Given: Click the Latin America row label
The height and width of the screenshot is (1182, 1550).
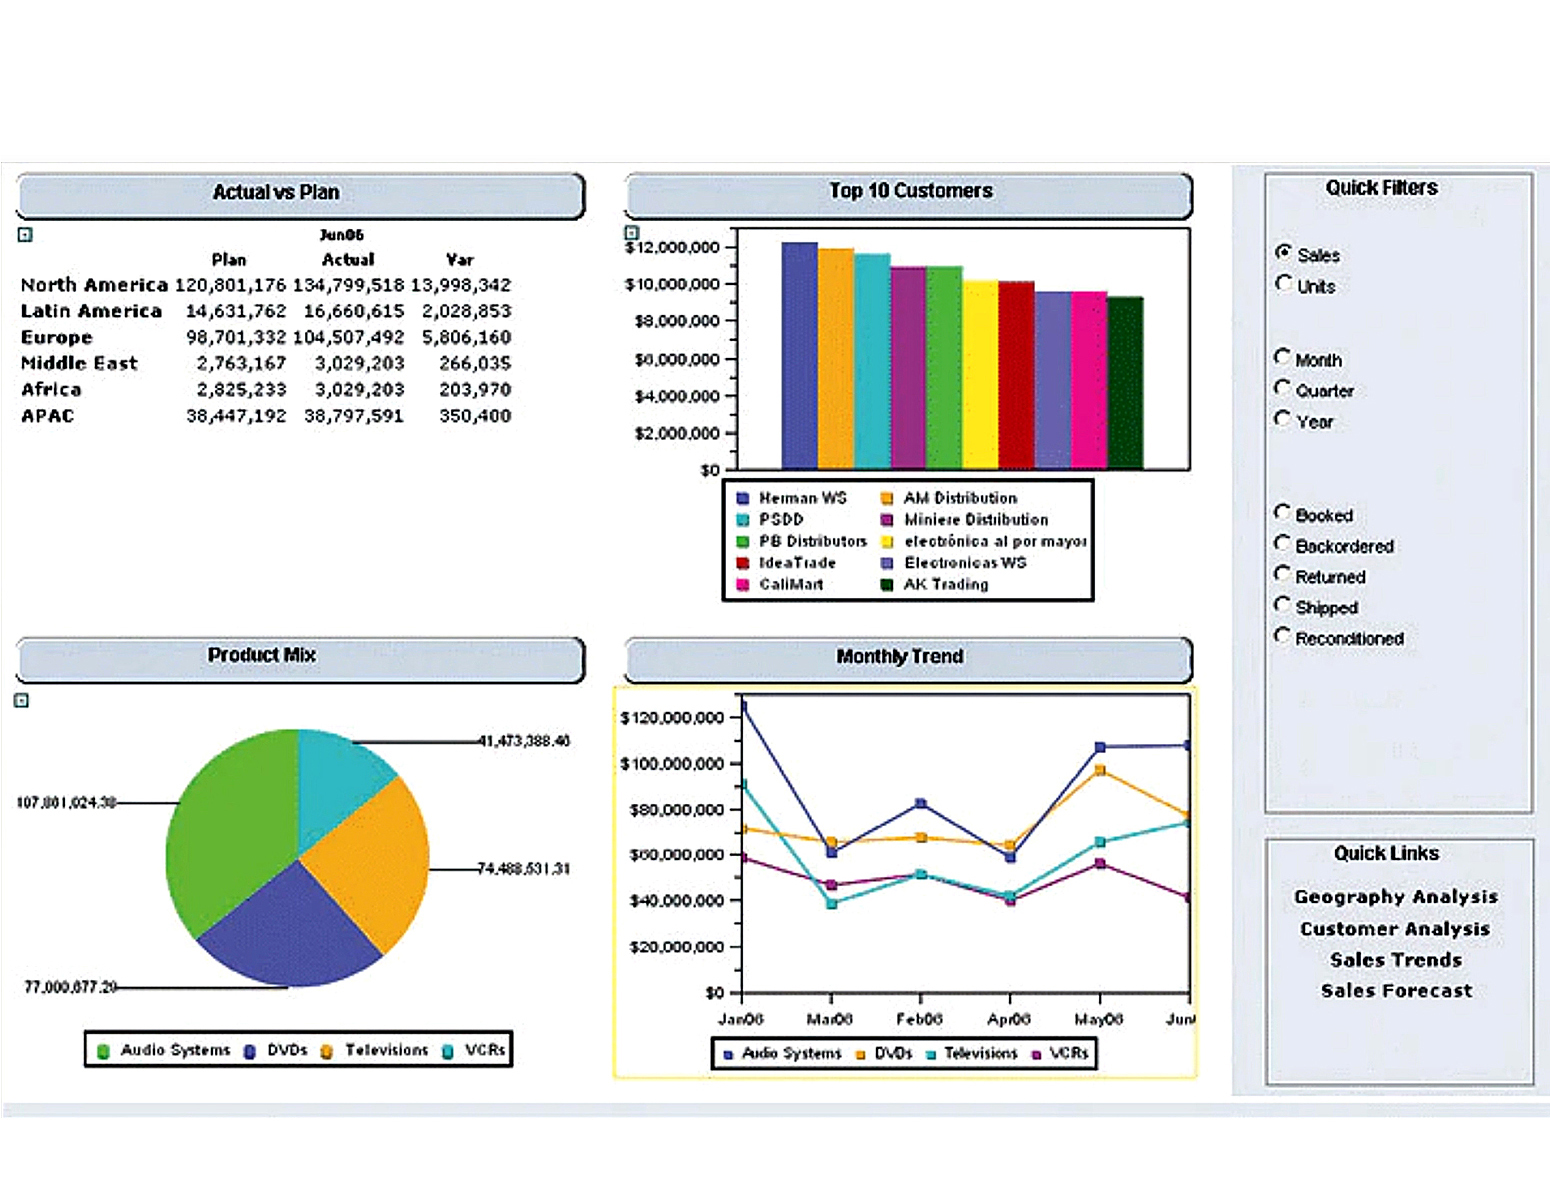Looking at the screenshot, I should pyautogui.click(x=91, y=311).
